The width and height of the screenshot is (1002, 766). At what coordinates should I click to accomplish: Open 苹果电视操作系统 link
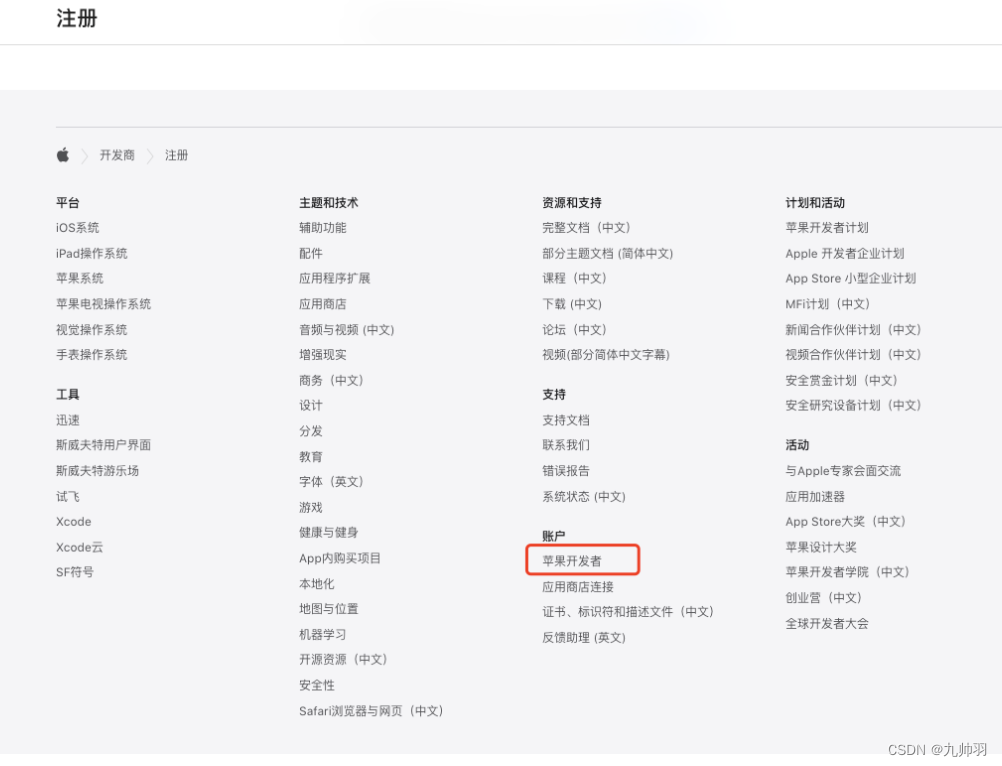point(104,304)
